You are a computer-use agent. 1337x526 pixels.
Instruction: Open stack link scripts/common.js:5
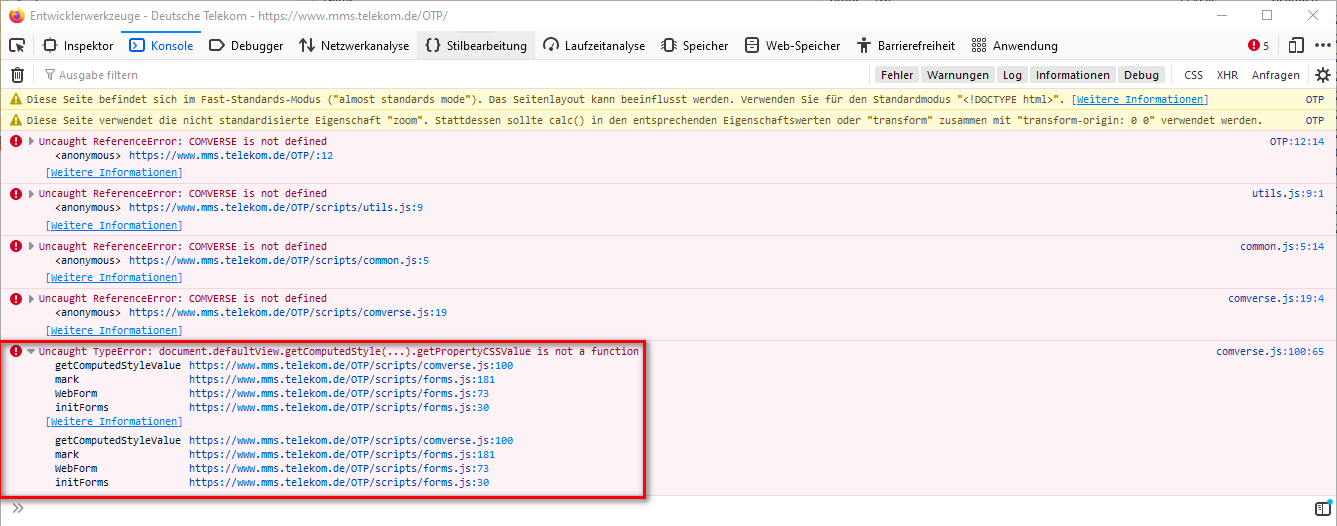tap(279, 260)
